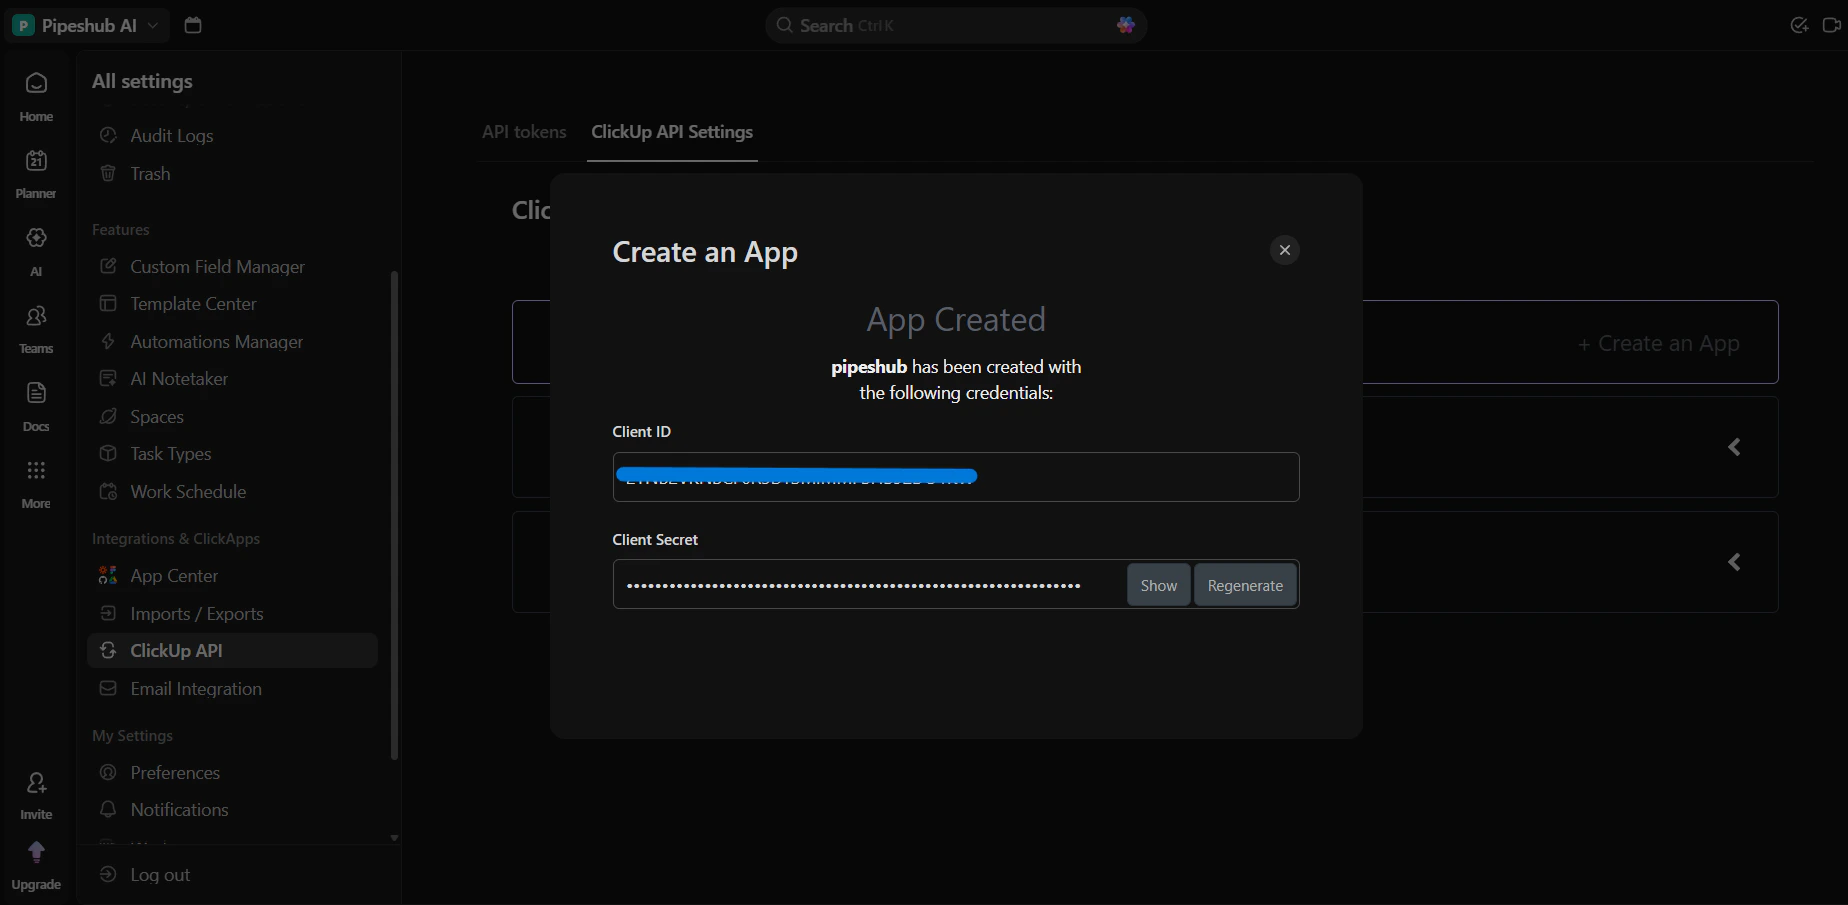Select the ClickUp API Settings tab
Image resolution: width=1848 pixels, height=905 pixels.
pyautogui.click(x=671, y=131)
